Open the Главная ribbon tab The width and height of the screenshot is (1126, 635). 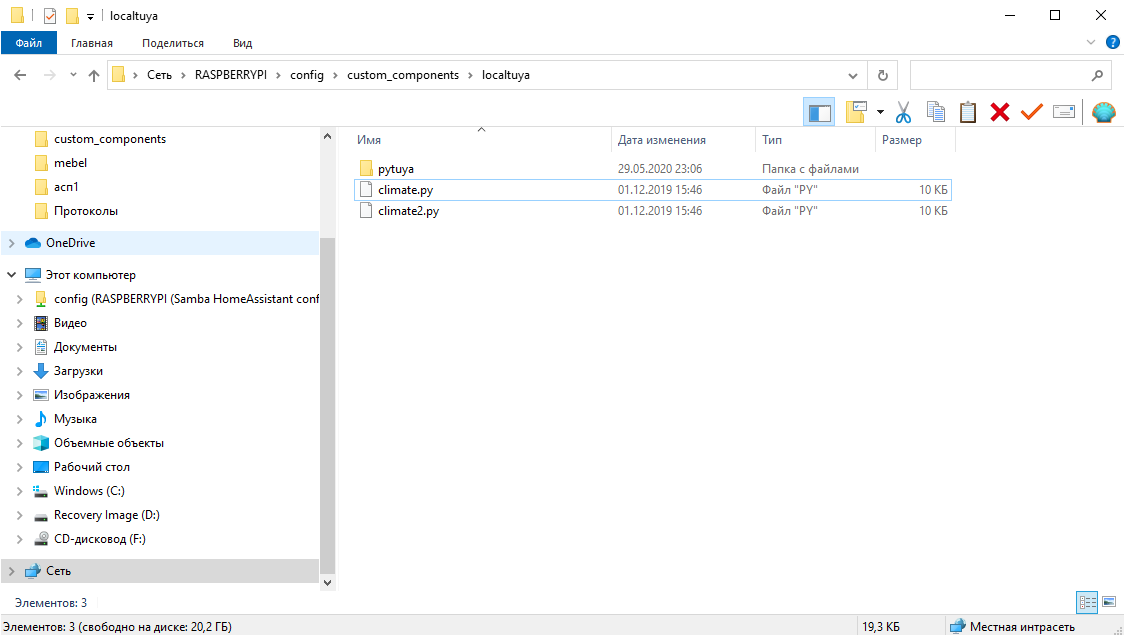(x=92, y=43)
